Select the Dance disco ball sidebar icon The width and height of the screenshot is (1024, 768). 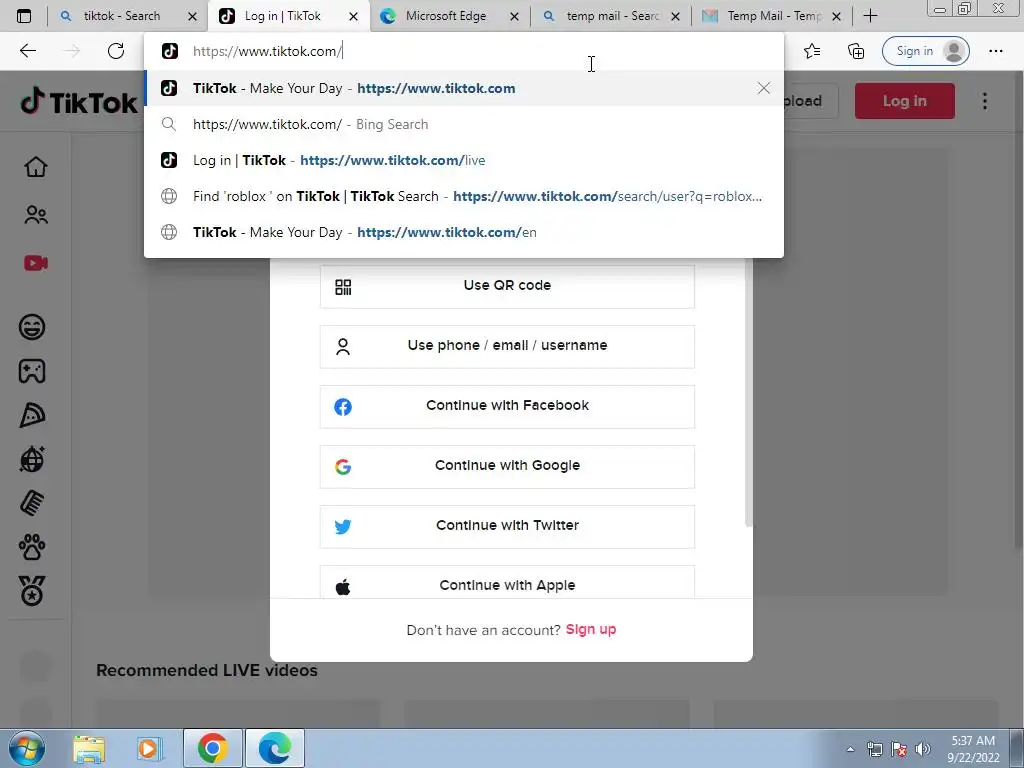pyautogui.click(x=32, y=460)
